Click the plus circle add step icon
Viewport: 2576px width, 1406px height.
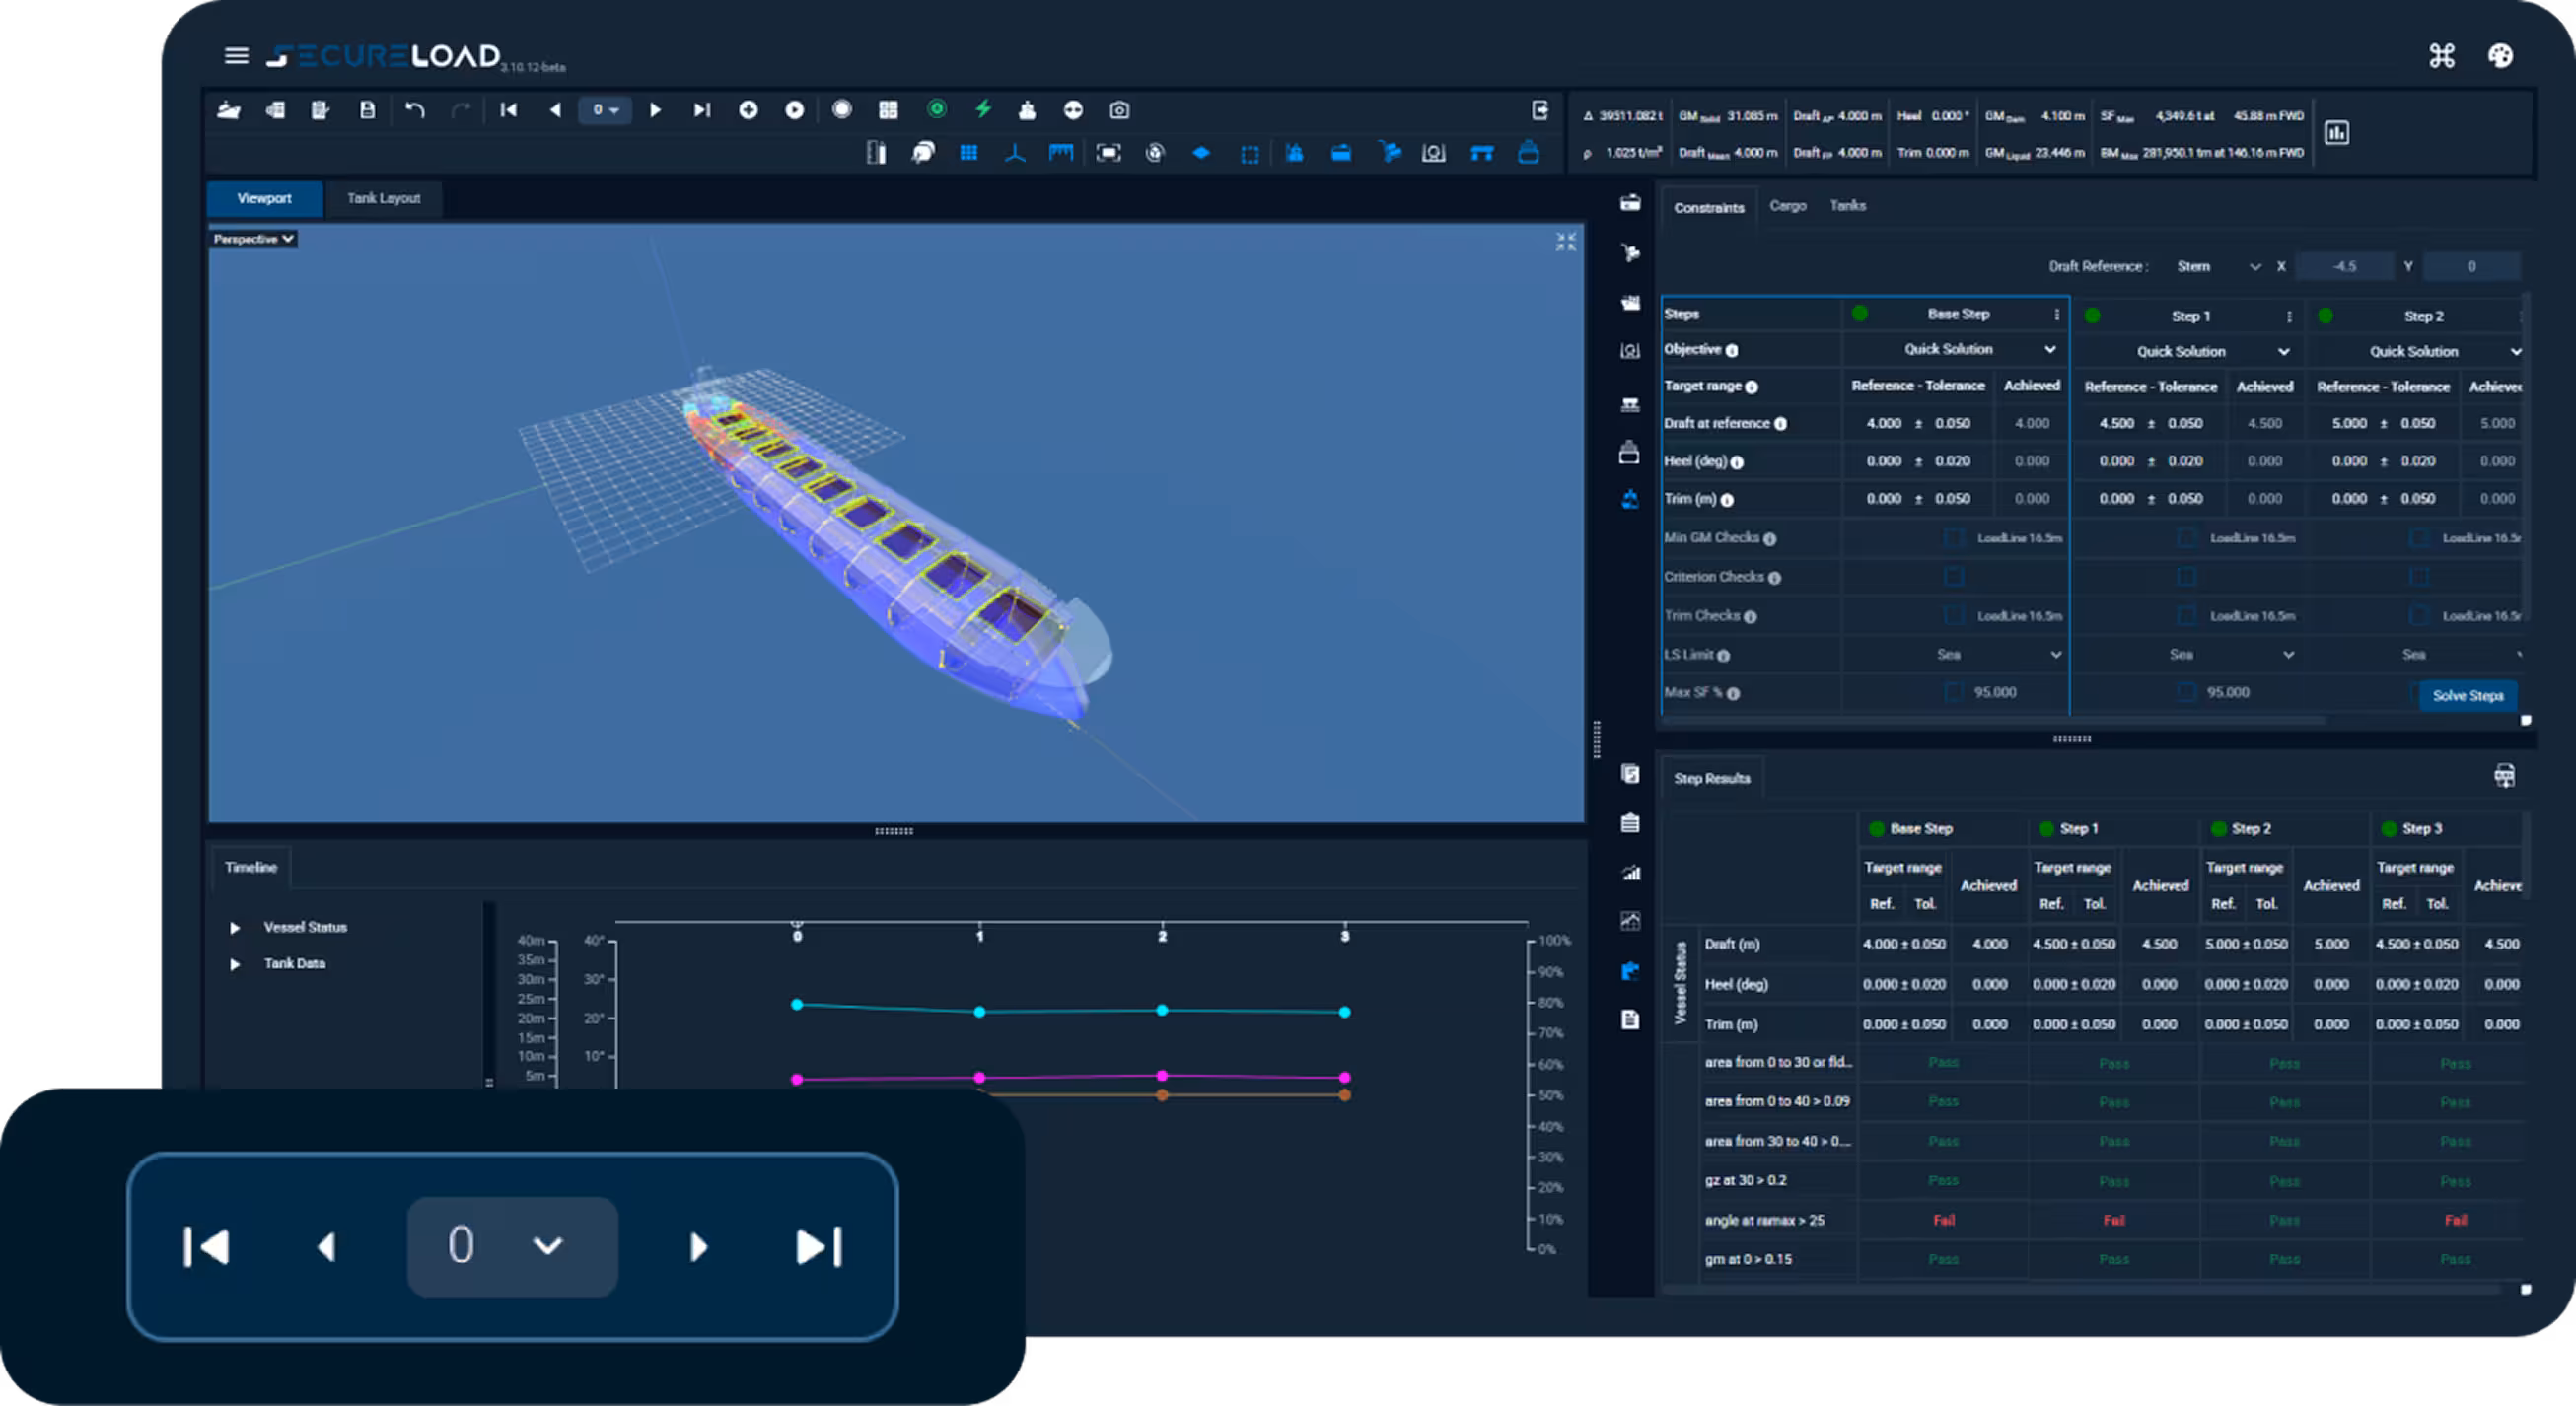point(748,110)
